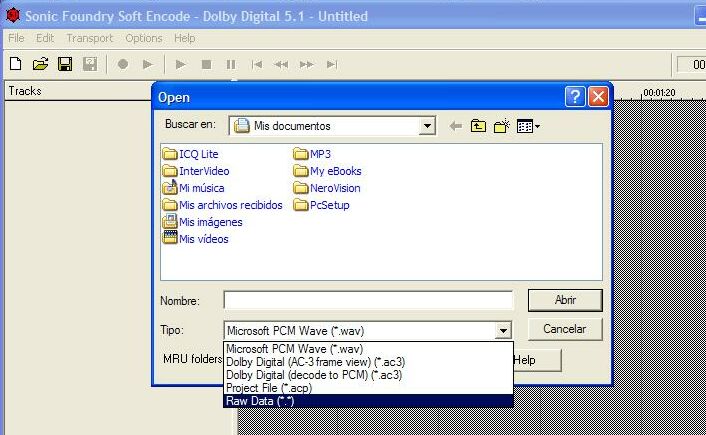The width and height of the screenshot is (706, 435).
Task: Click the Rewind transport button
Action: click(x=281, y=64)
